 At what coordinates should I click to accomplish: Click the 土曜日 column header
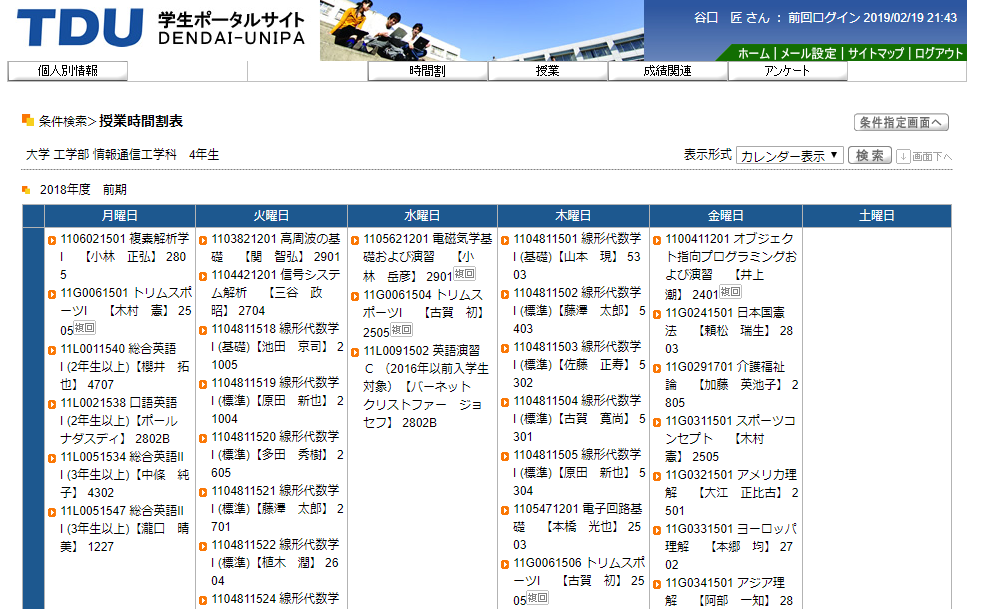click(877, 216)
